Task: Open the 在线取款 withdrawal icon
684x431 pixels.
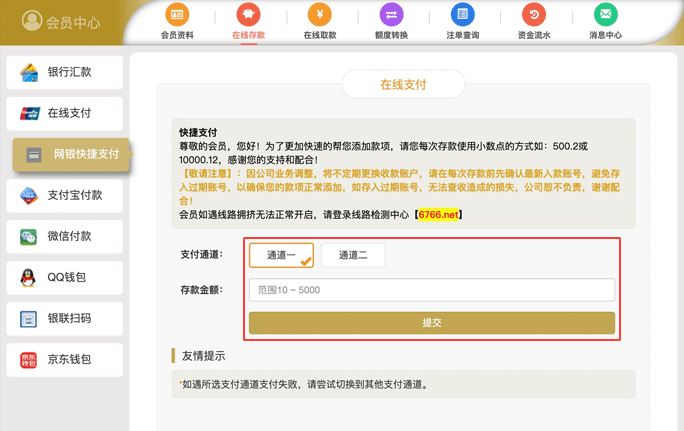Action: click(320, 15)
